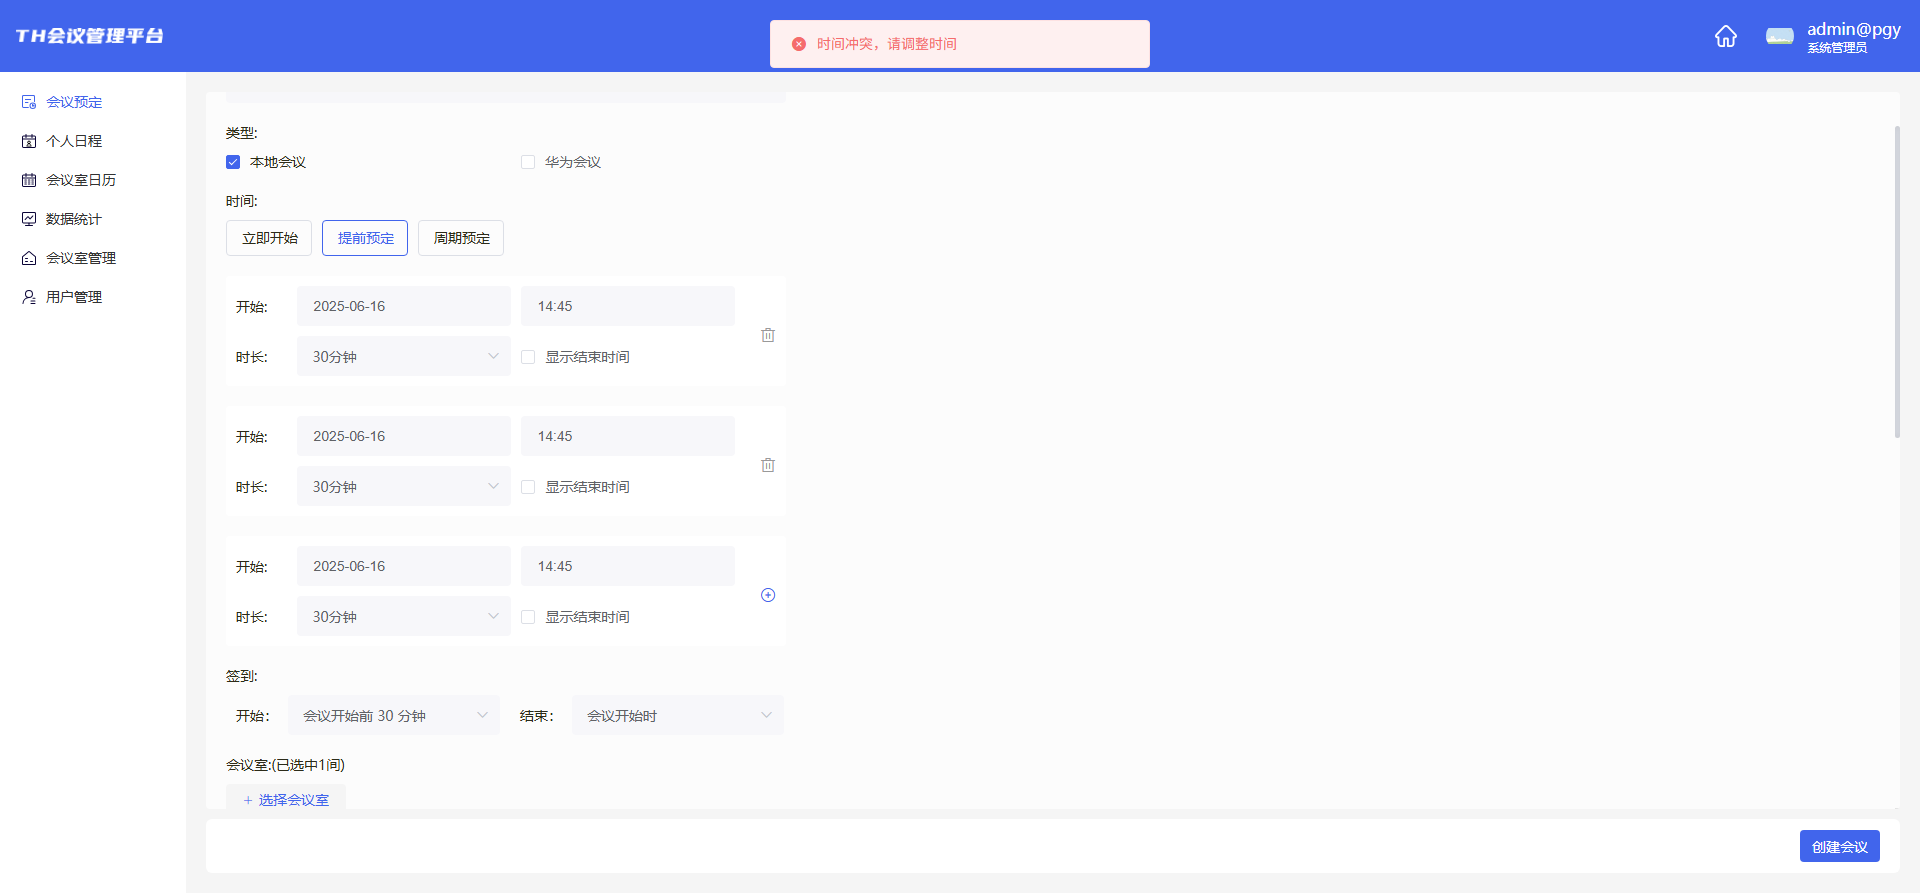
Task: Open 会议开始时 sign-in end dropdown
Action: click(x=678, y=715)
